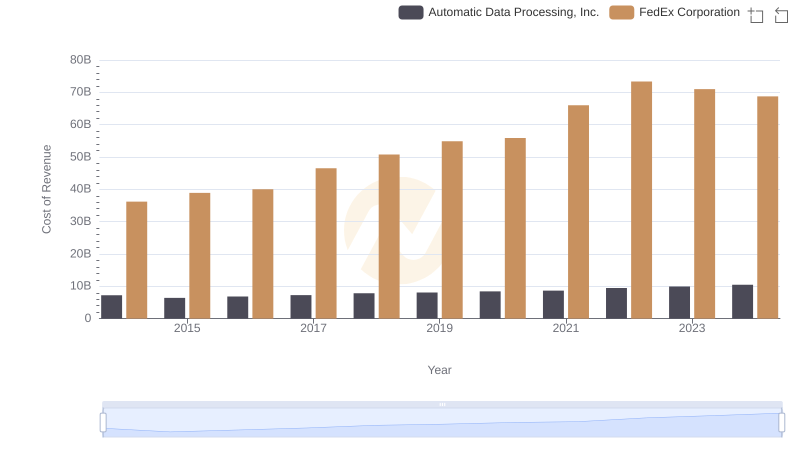Click the plus-square icon in the chart toolbar
The image size is (800, 461).
tap(756, 14)
